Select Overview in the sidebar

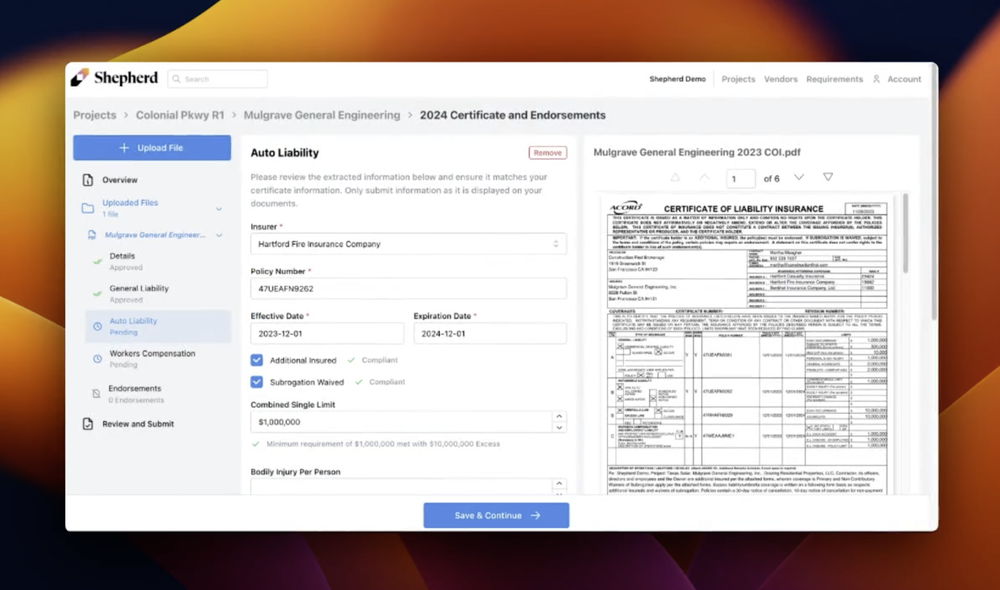pyautogui.click(x=119, y=180)
